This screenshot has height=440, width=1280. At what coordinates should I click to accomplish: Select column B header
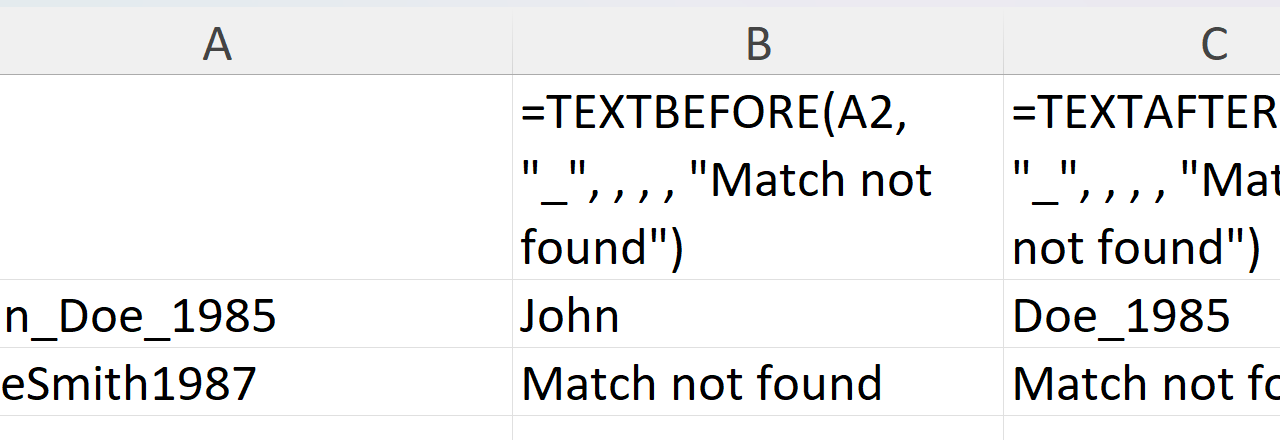tap(758, 44)
